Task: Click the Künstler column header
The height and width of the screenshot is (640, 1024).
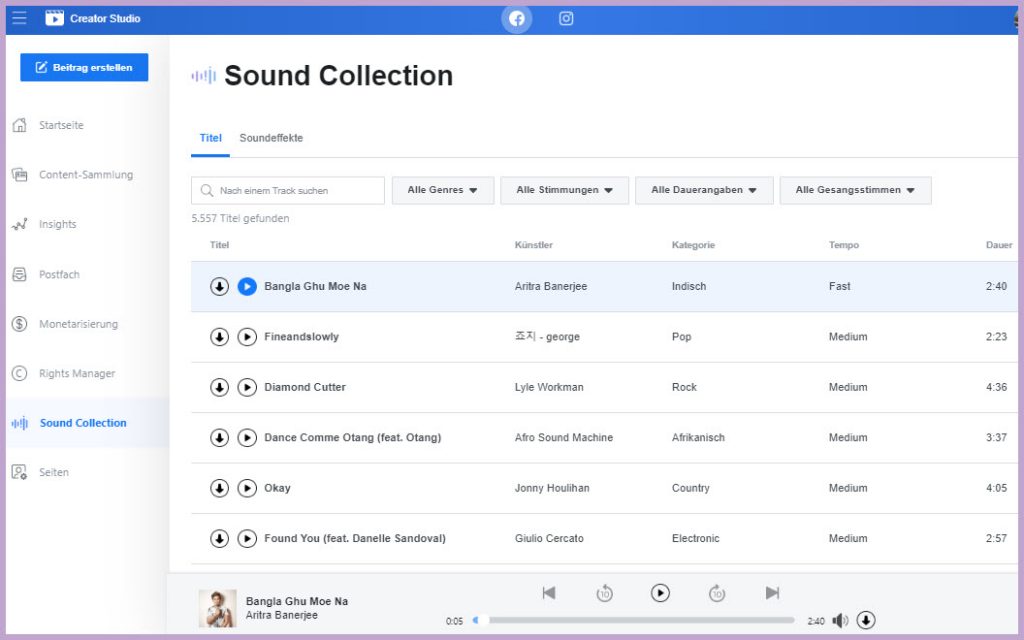Action: 534,245
